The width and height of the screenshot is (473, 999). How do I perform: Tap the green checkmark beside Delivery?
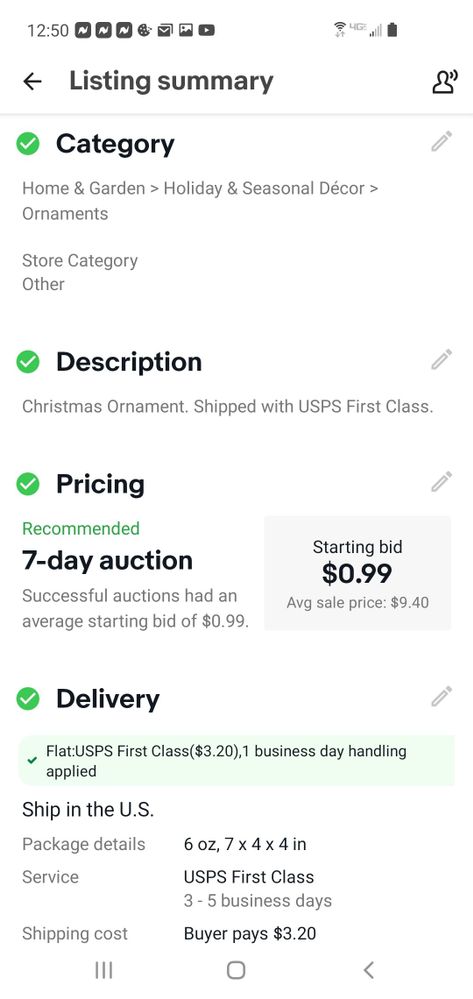click(28, 699)
